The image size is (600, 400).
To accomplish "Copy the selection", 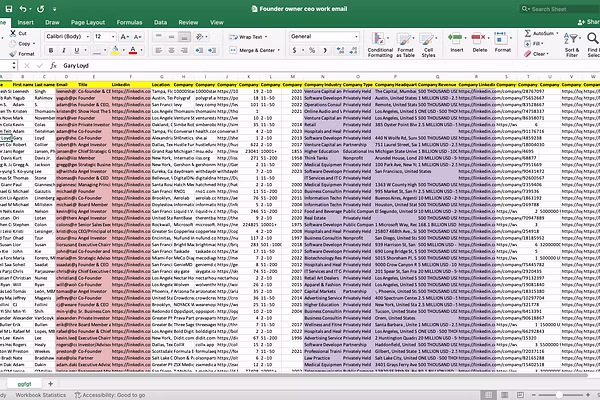I will click(21, 44).
